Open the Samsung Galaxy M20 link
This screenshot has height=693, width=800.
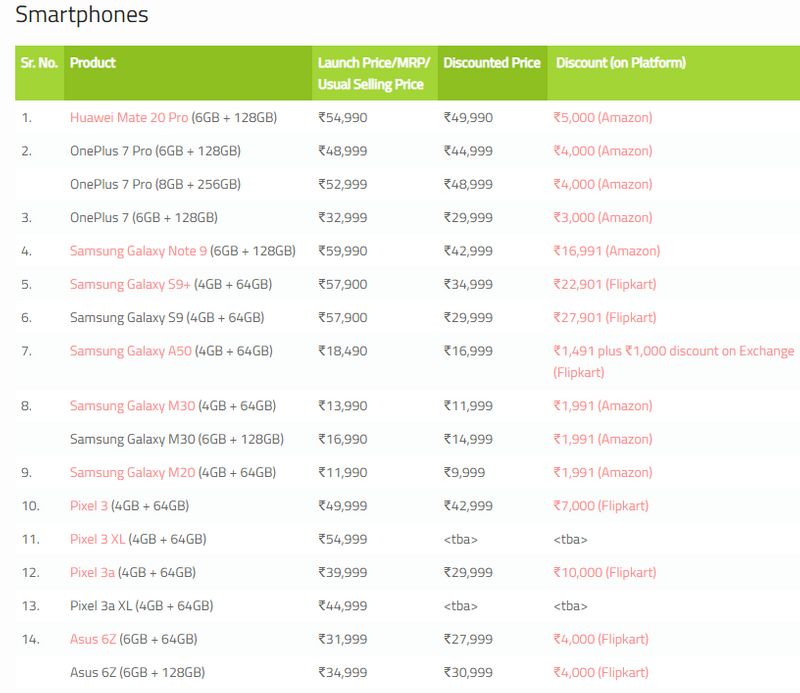[x=132, y=472]
